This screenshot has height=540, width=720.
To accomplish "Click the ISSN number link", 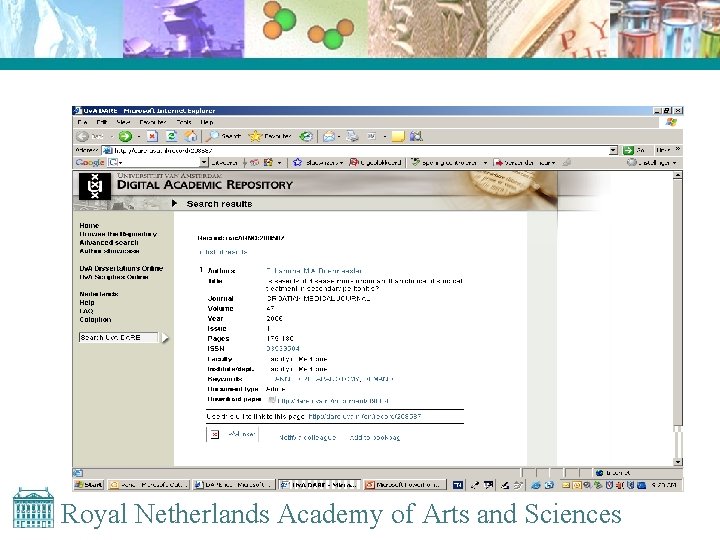I will click(x=283, y=349).
